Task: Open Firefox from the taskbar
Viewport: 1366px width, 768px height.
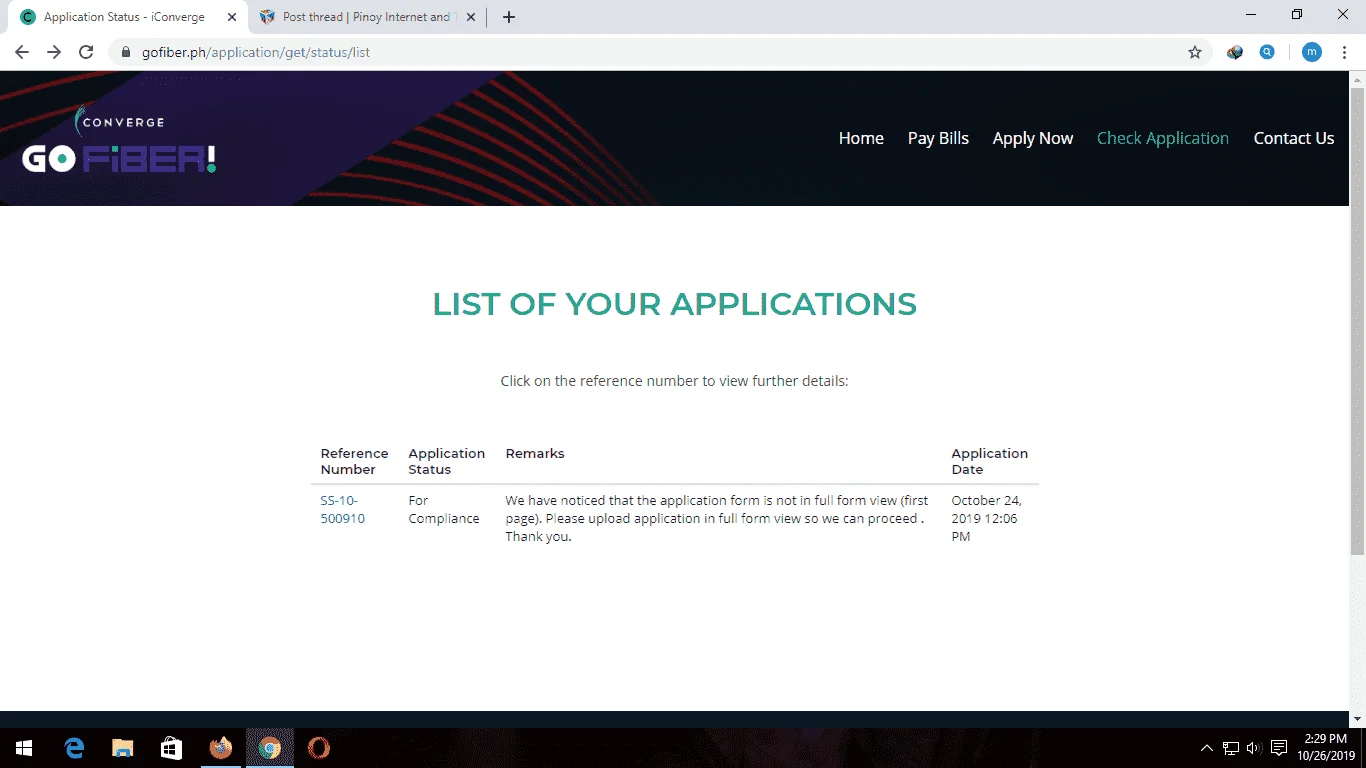Action: (x=220, y=748)
